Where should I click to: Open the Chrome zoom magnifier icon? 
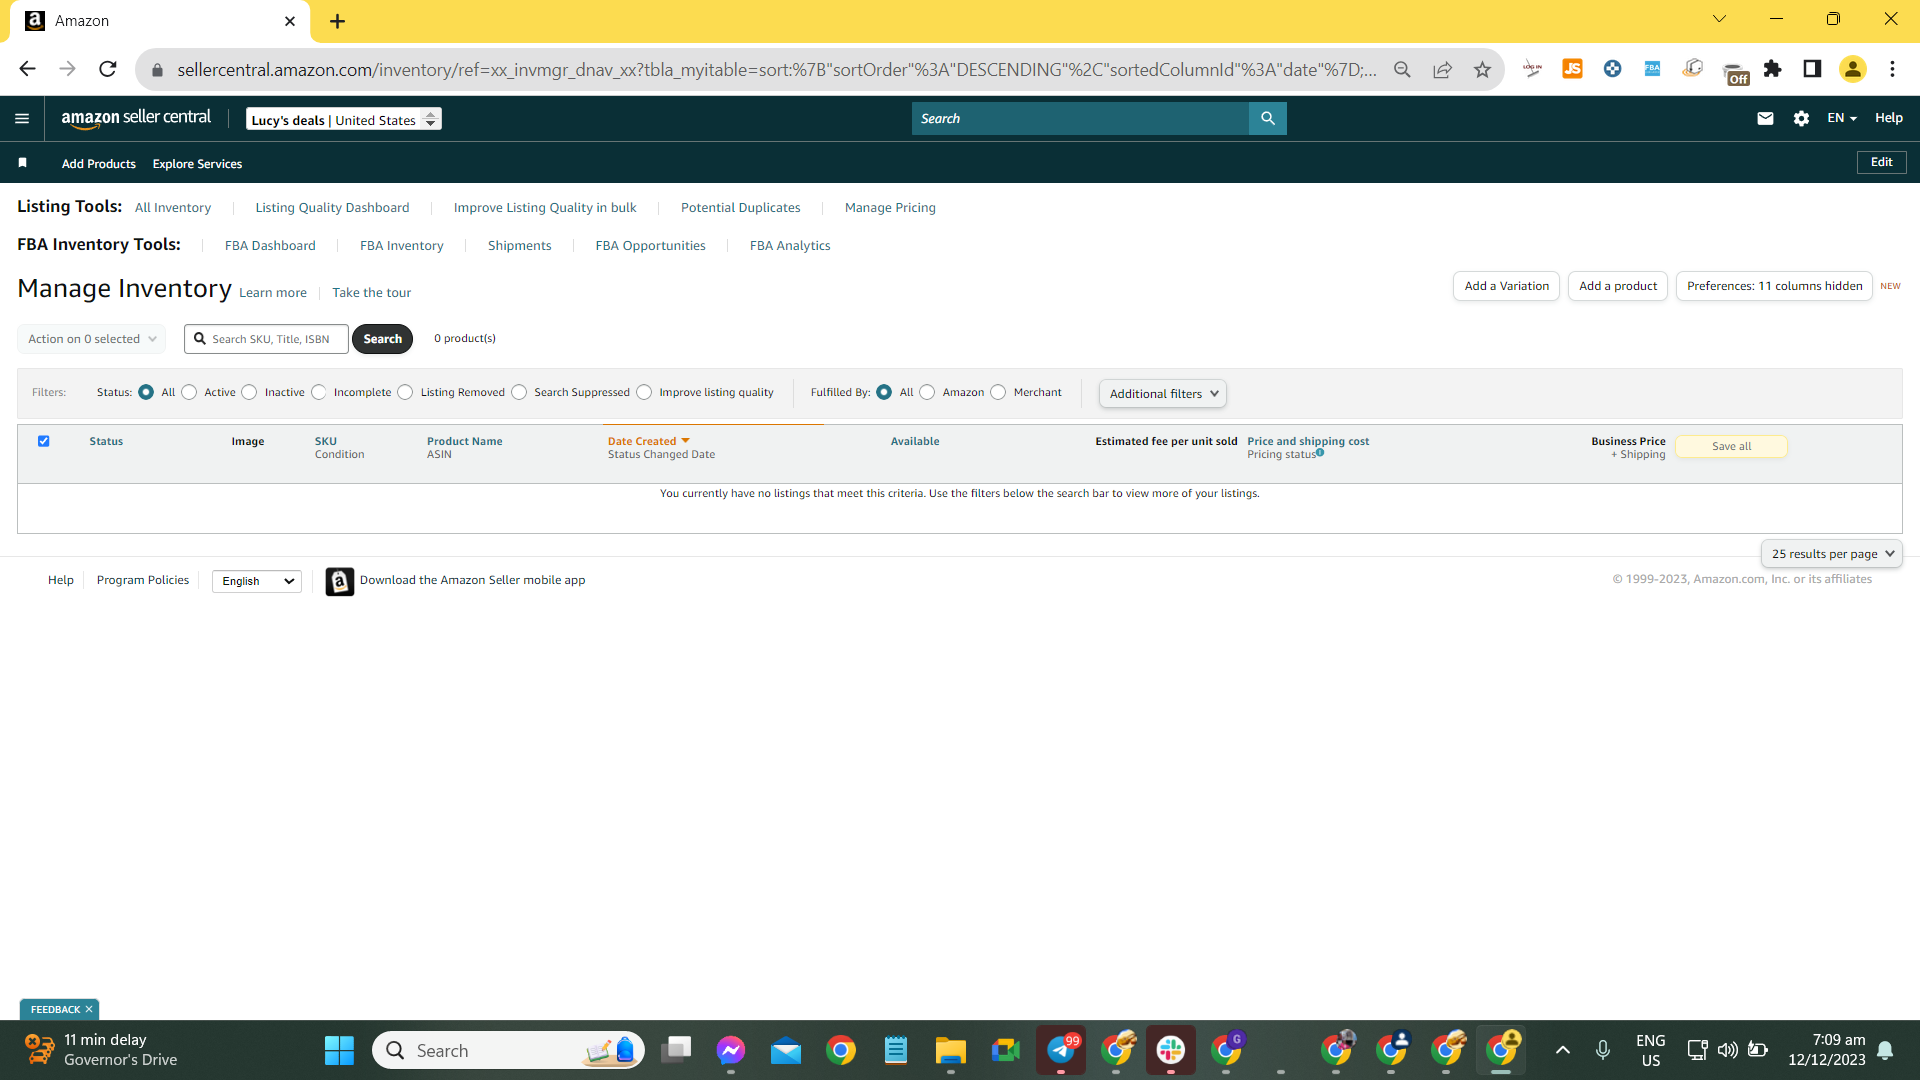click(1402, 69)
